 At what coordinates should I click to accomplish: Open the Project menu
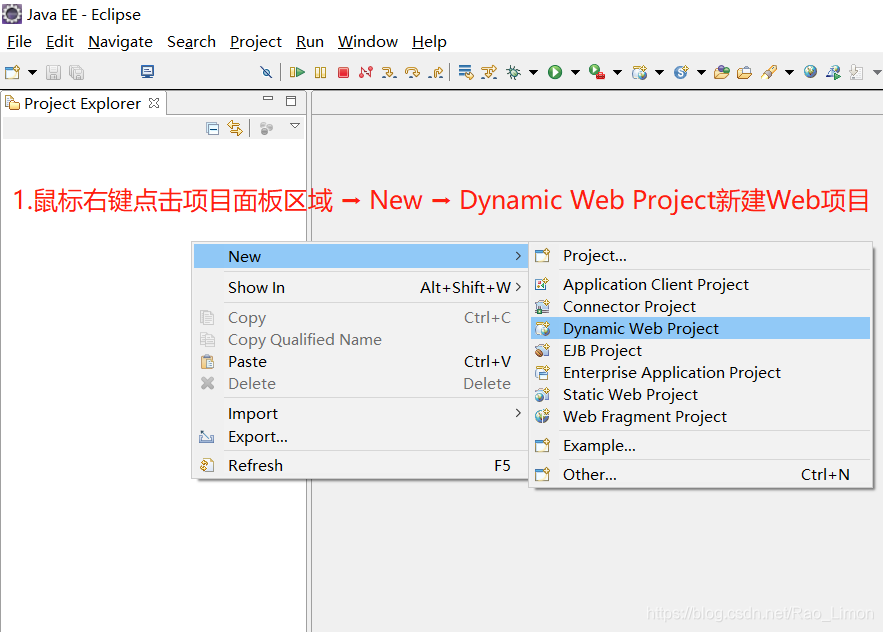coord(256,42)
